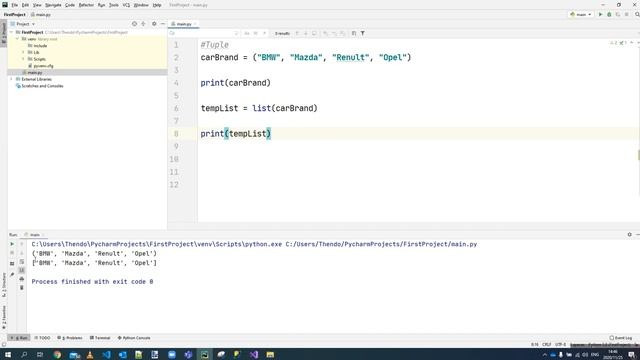Click main.py breadcrumb in navigation bar
640x360 pixels.
[41, 14]
